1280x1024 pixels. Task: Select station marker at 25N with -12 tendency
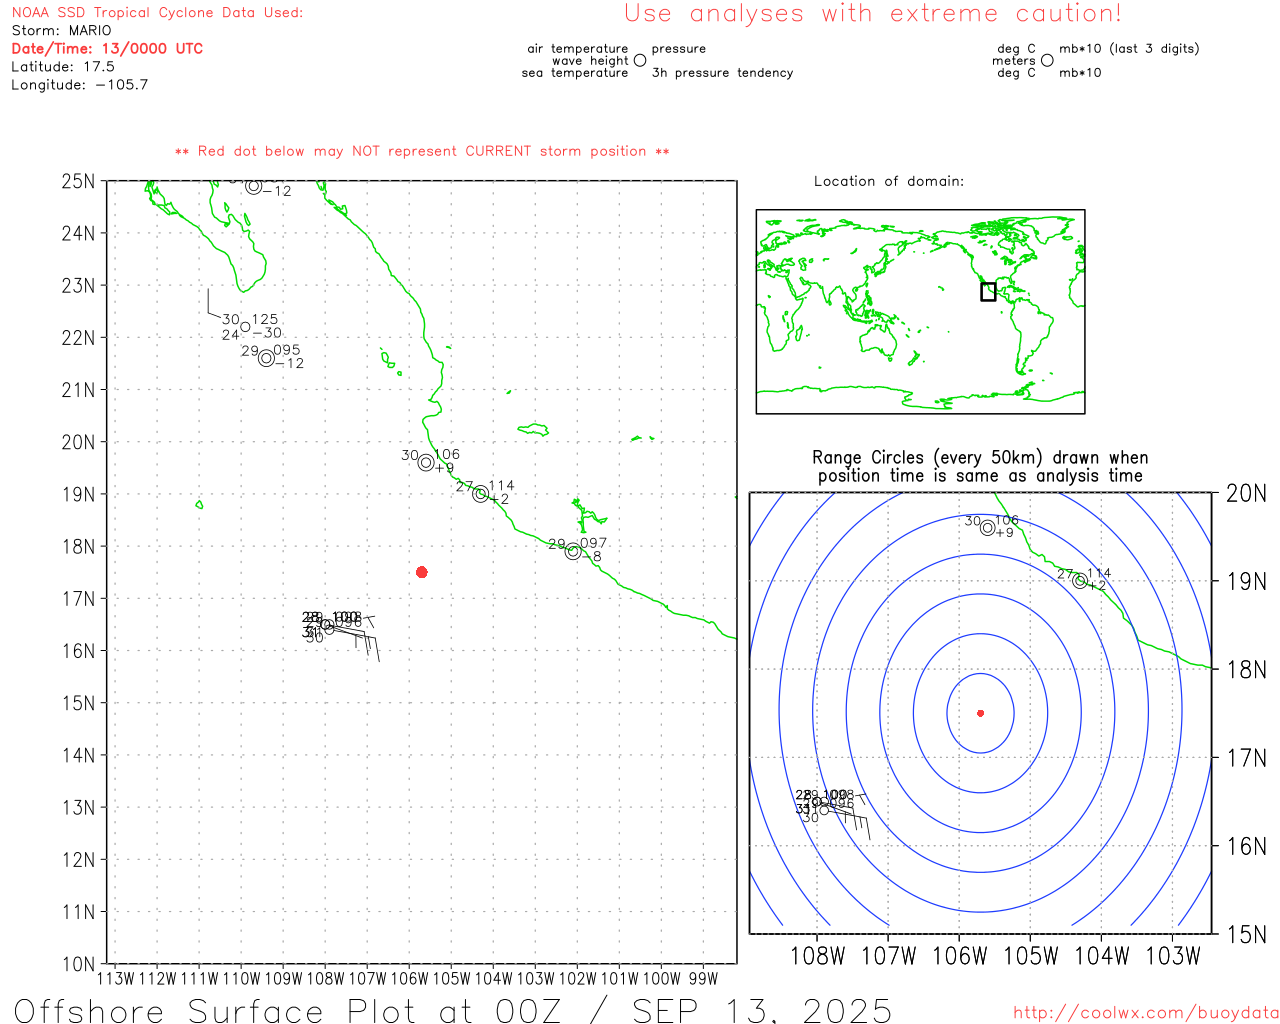click(x=254, y=187)
